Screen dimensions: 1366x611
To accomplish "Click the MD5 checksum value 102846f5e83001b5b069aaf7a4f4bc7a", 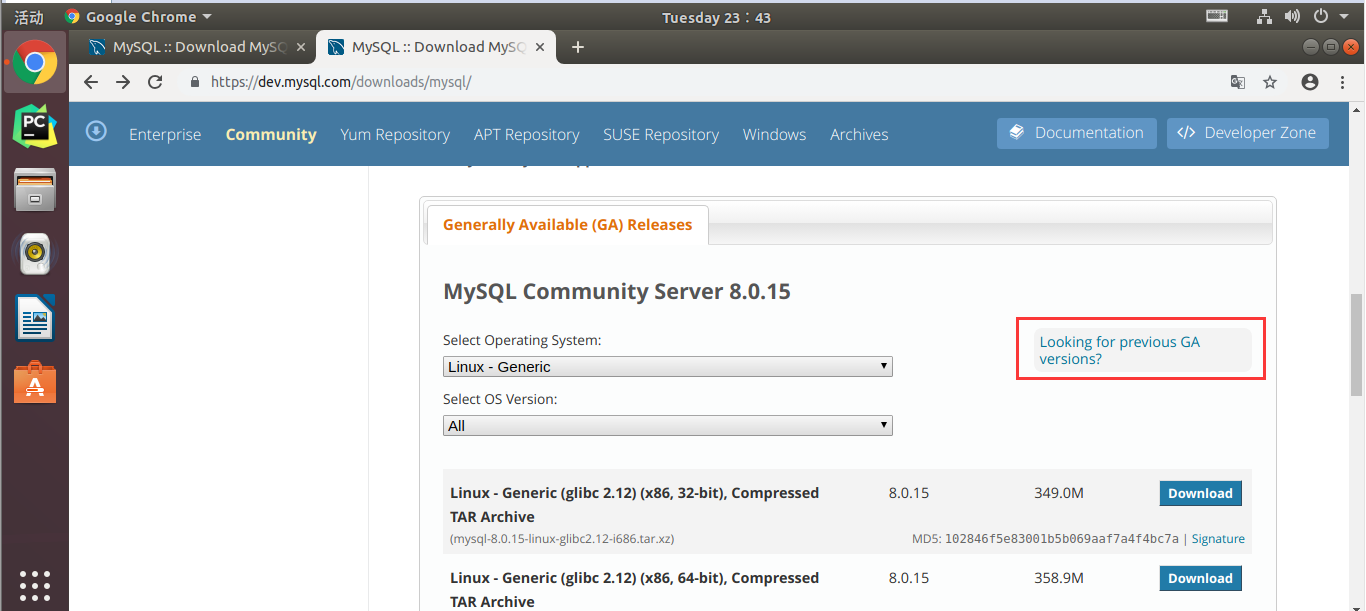I will [x=1062, y=539].
